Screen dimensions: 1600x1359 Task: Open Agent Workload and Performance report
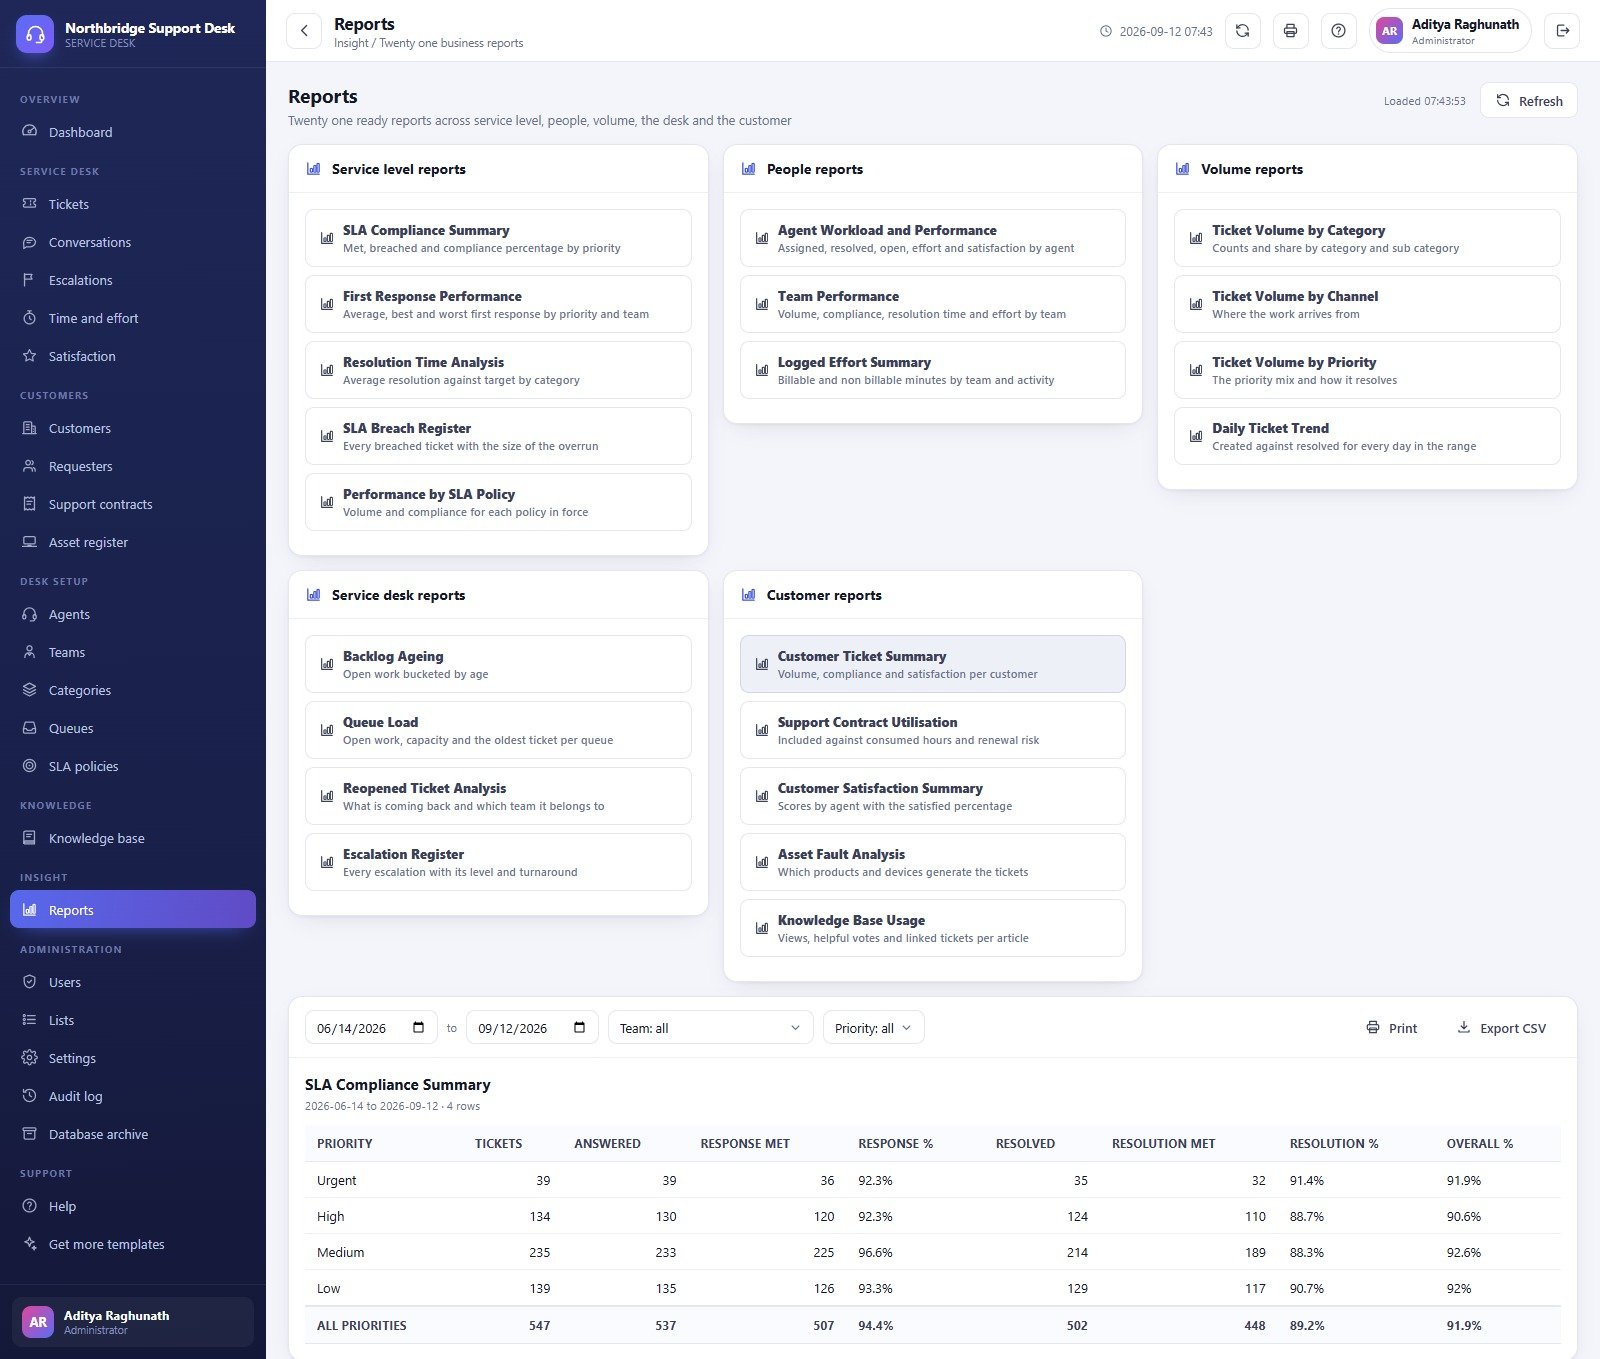[932, 238]
